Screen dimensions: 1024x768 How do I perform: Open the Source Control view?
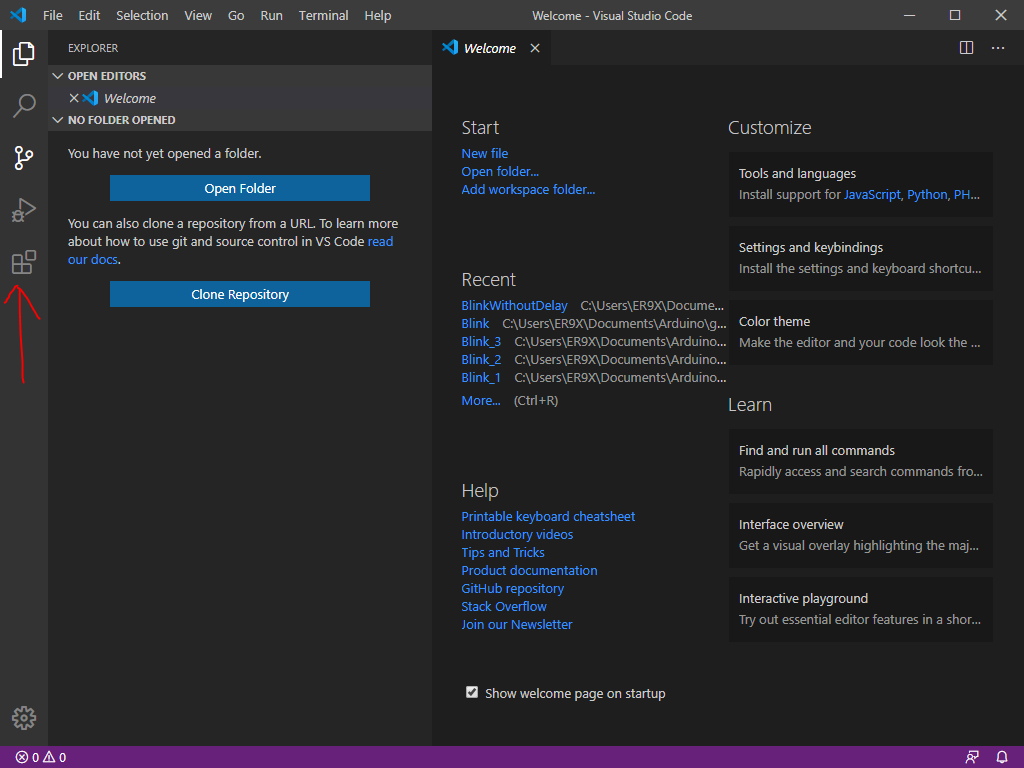click(x=24, y=157)
